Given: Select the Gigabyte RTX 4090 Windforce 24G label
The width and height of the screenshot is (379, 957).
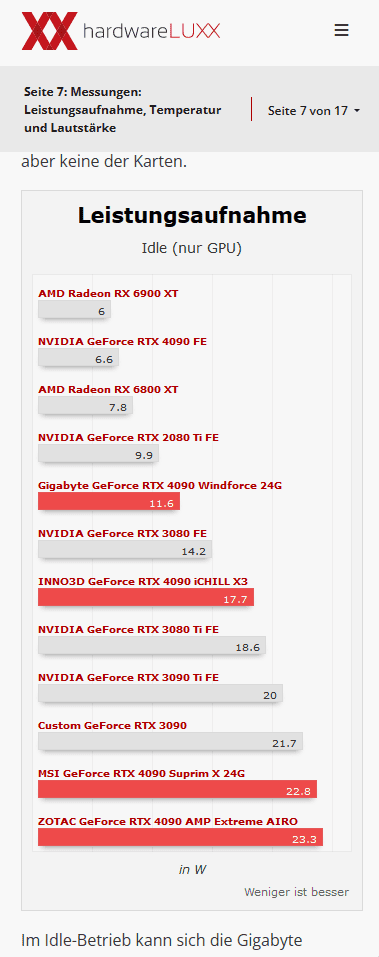Looking at the screenshot, I should (160, 486).
